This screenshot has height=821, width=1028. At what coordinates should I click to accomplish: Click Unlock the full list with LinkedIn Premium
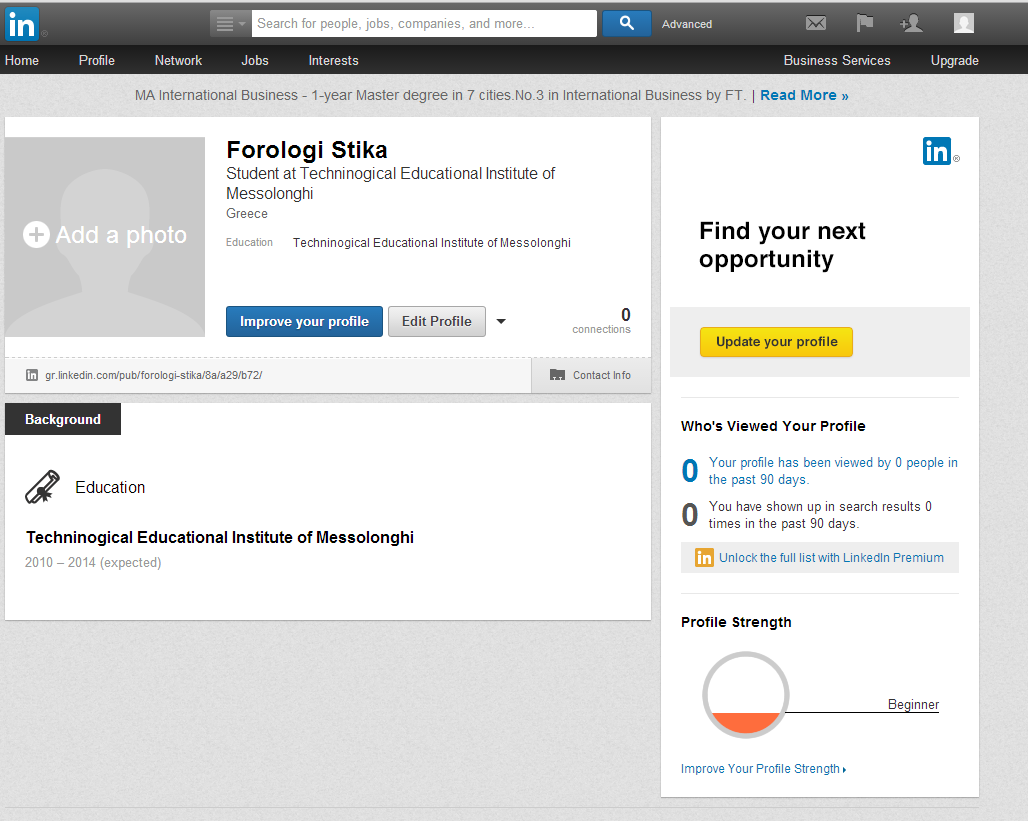click(x=831, y=557)
